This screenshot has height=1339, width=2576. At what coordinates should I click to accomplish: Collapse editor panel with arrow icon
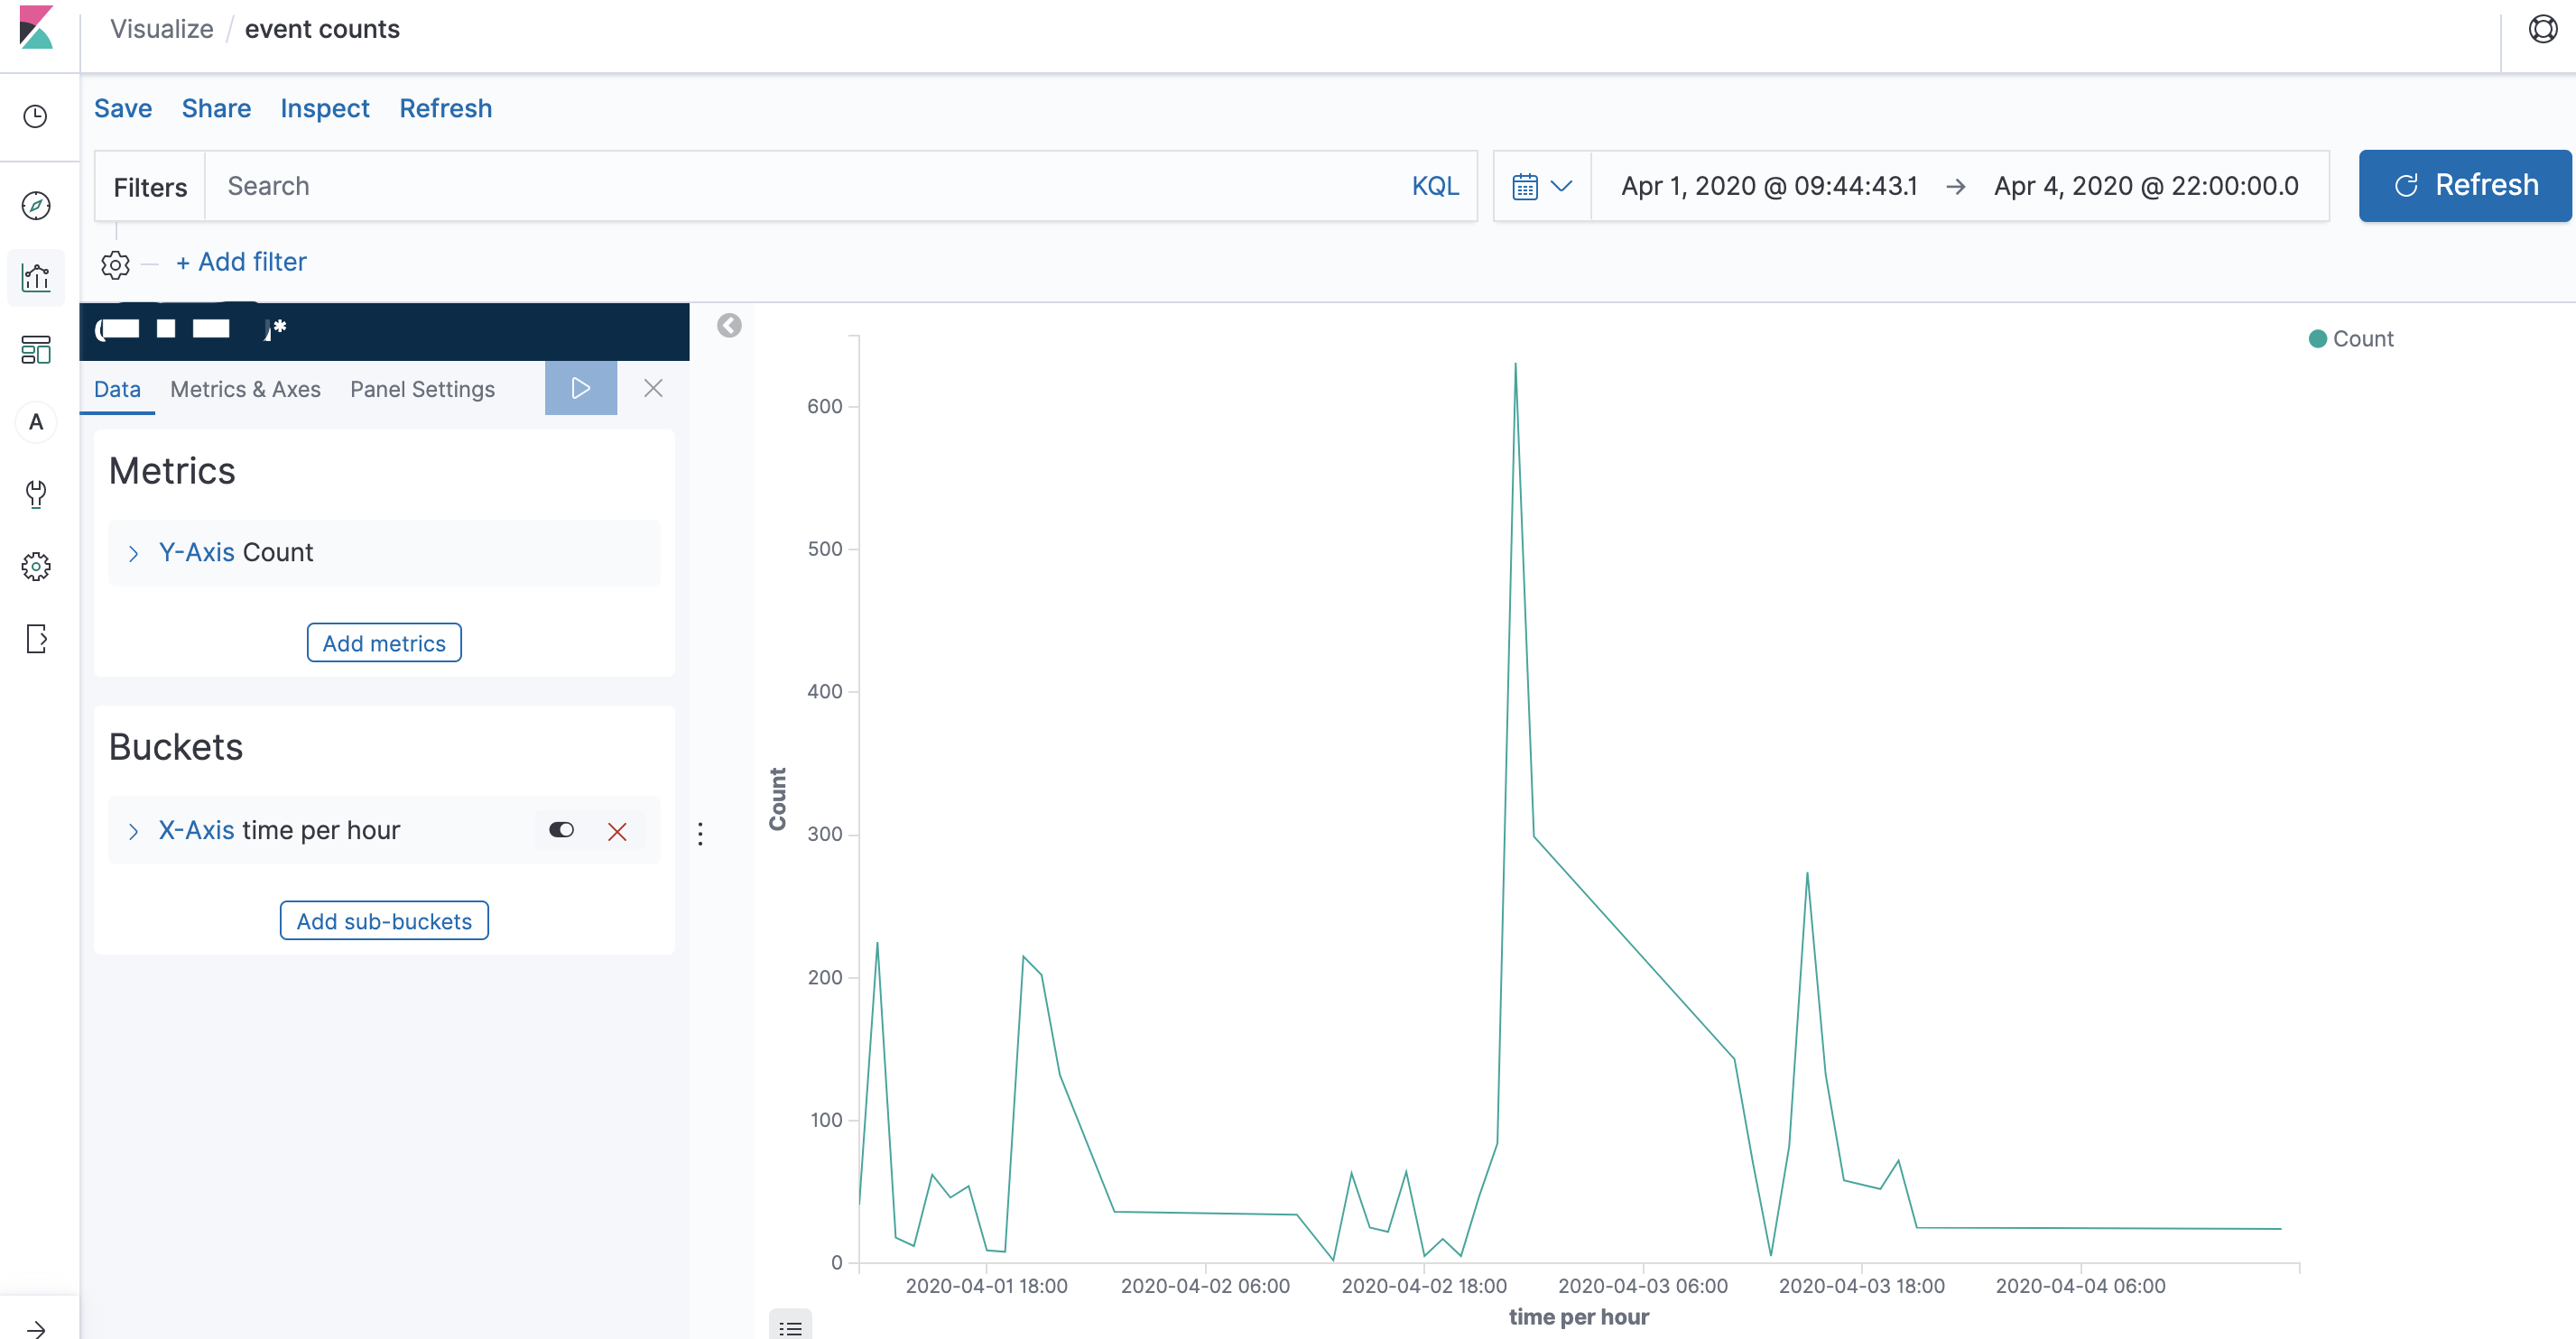pyautogui.click(x=729, y=325)
